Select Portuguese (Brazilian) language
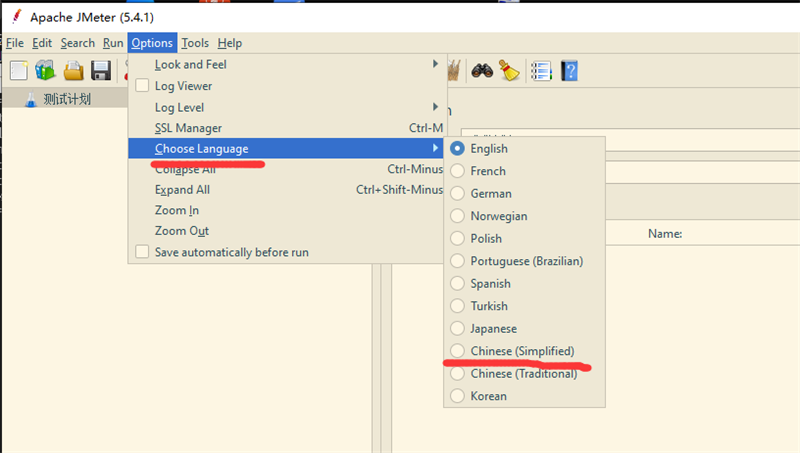 click(524, 261)
